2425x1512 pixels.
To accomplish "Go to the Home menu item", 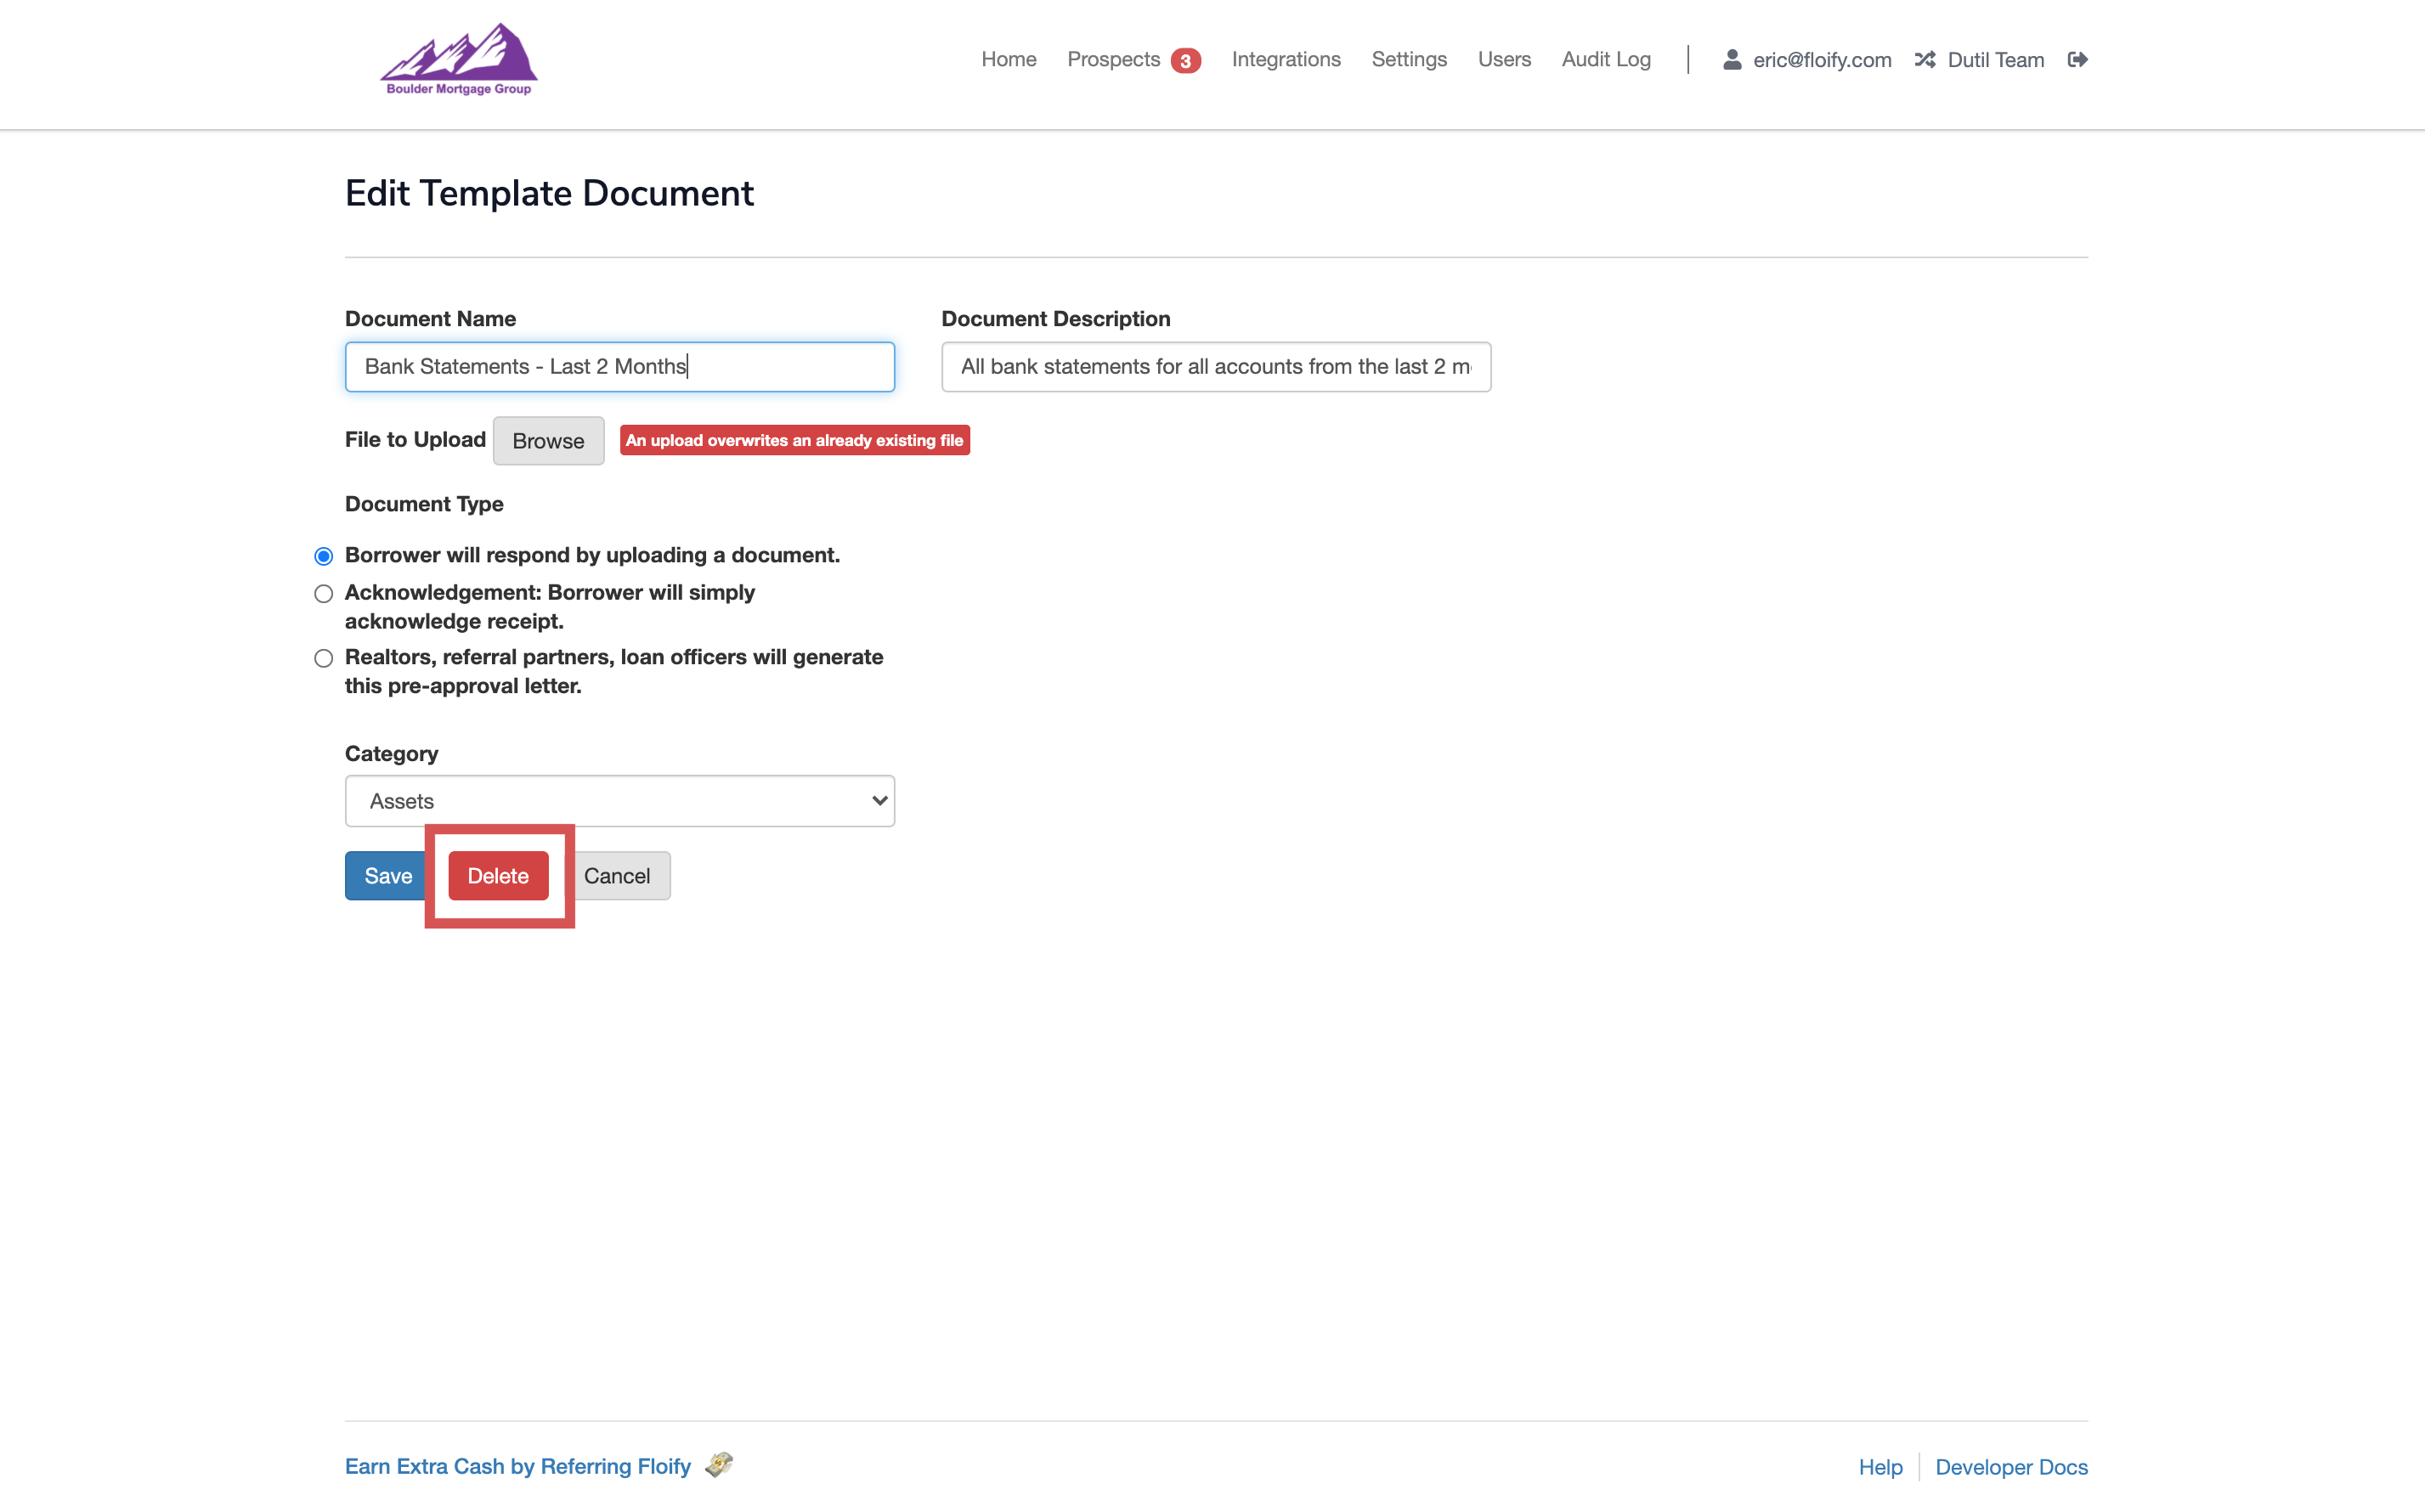I will tap(1008, 60).
